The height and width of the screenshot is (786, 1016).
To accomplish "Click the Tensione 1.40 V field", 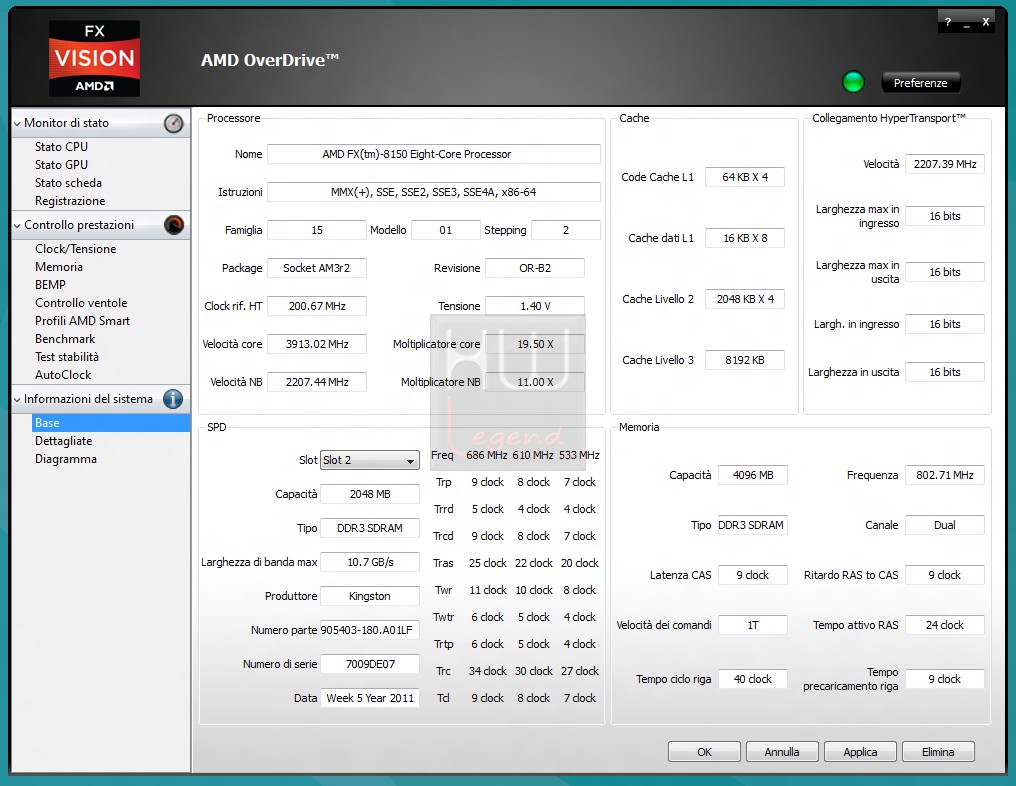I will point(535,306).
